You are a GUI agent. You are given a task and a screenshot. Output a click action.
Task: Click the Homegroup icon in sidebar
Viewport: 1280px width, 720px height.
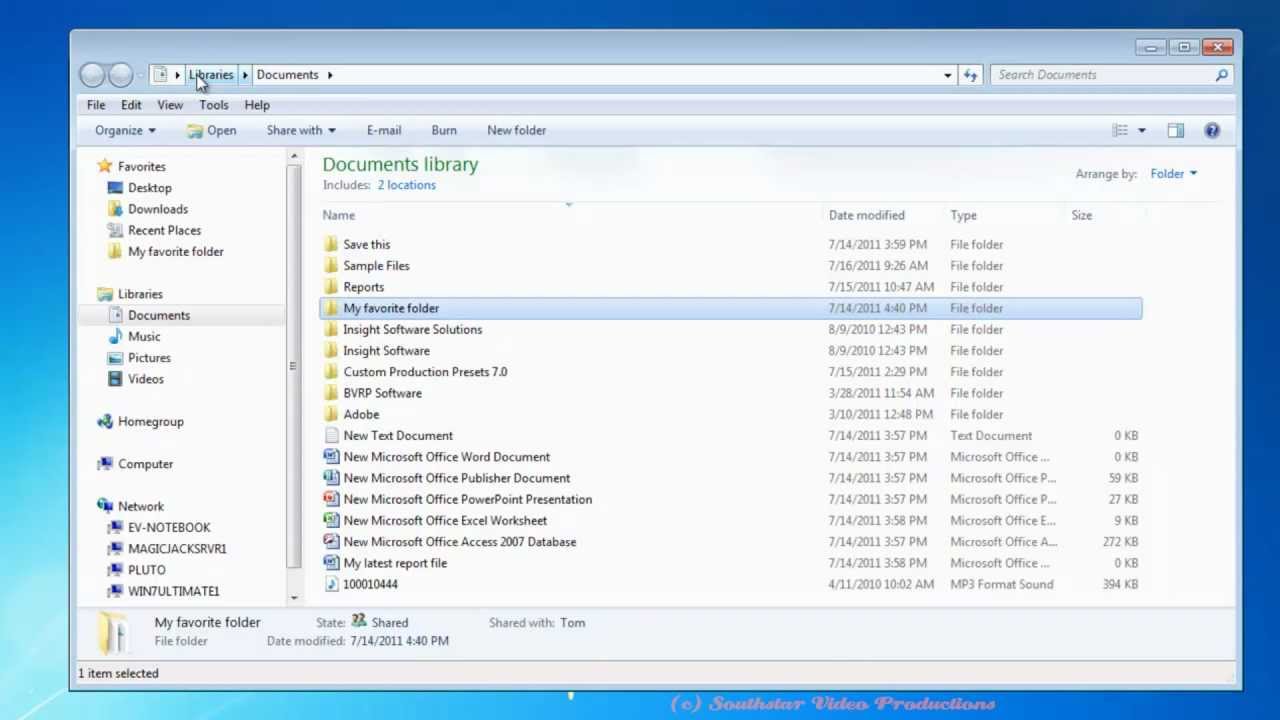pos(105,421)
